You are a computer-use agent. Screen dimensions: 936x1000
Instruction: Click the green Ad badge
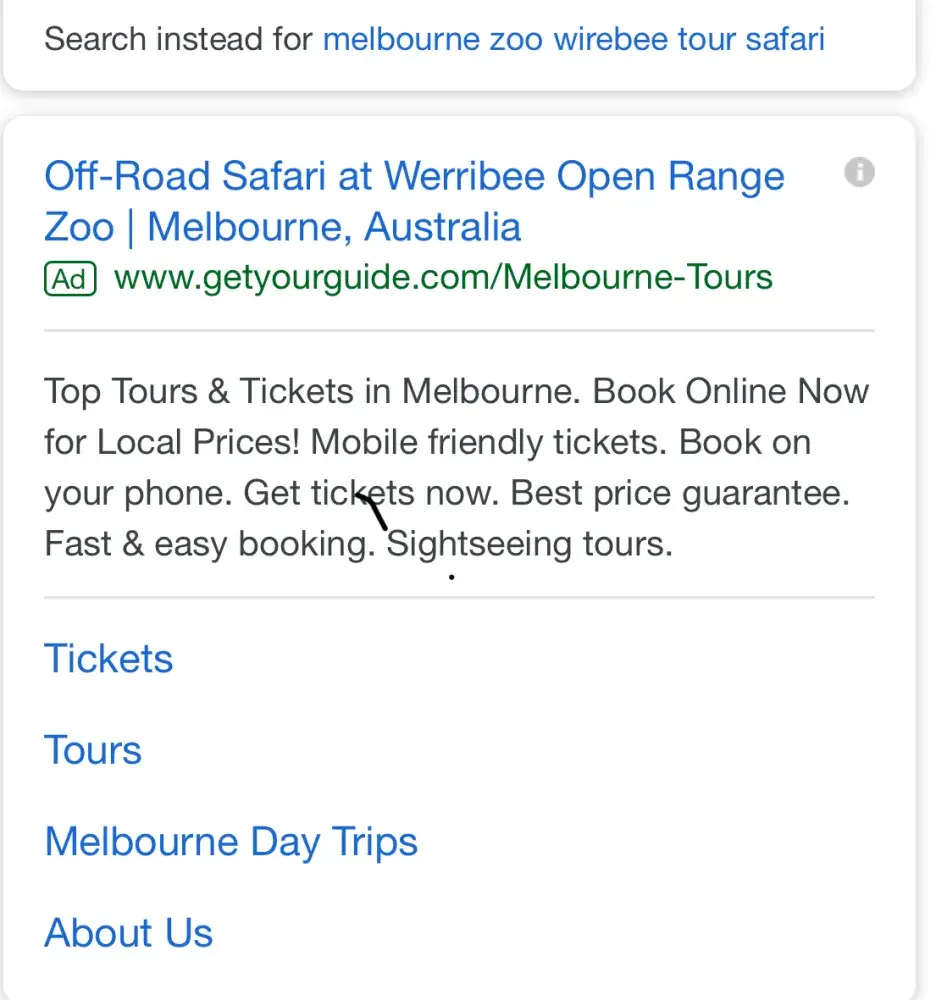70,278
